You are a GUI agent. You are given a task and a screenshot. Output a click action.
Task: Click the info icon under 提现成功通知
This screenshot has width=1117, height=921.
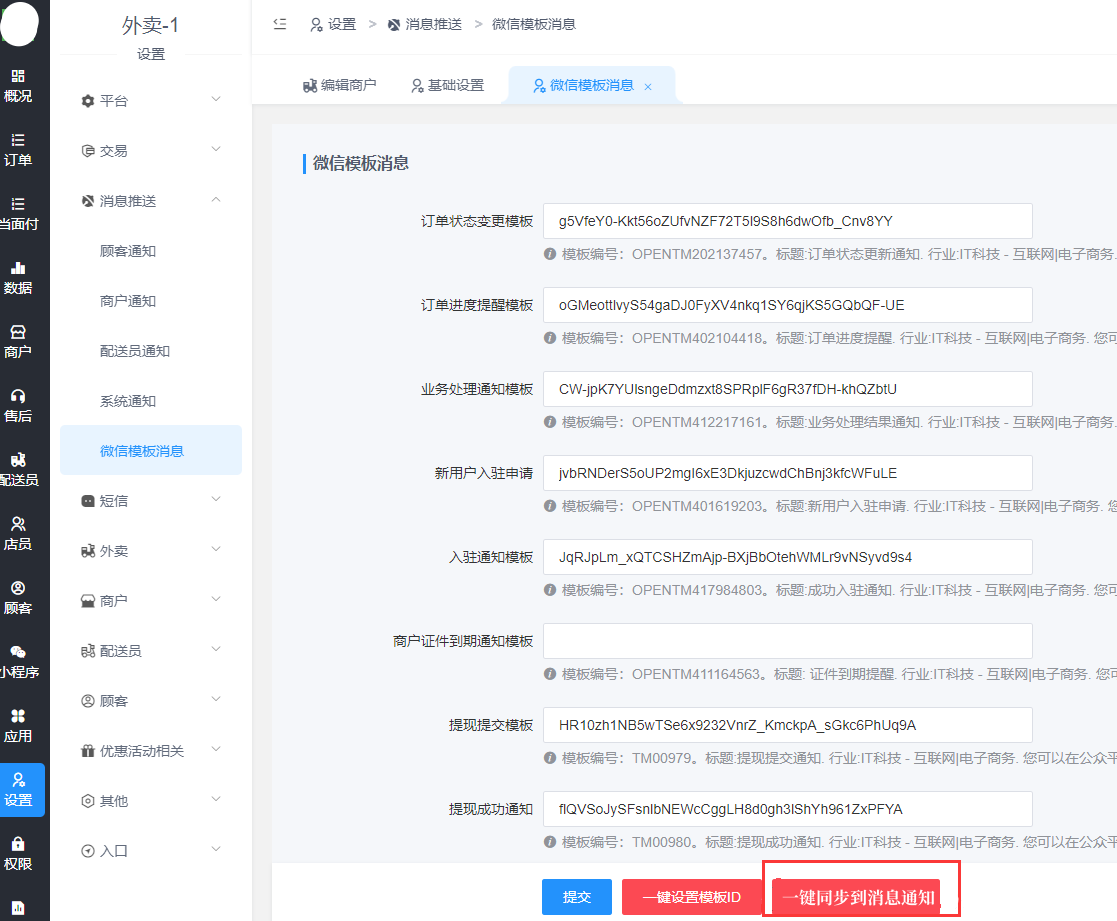(x=550, y=843)
